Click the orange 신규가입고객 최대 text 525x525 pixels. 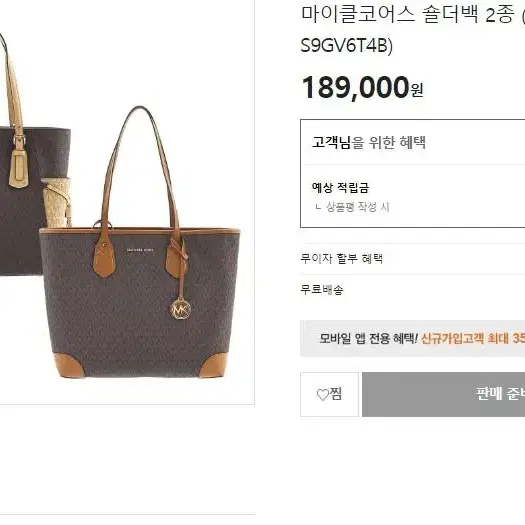(465, 339)
